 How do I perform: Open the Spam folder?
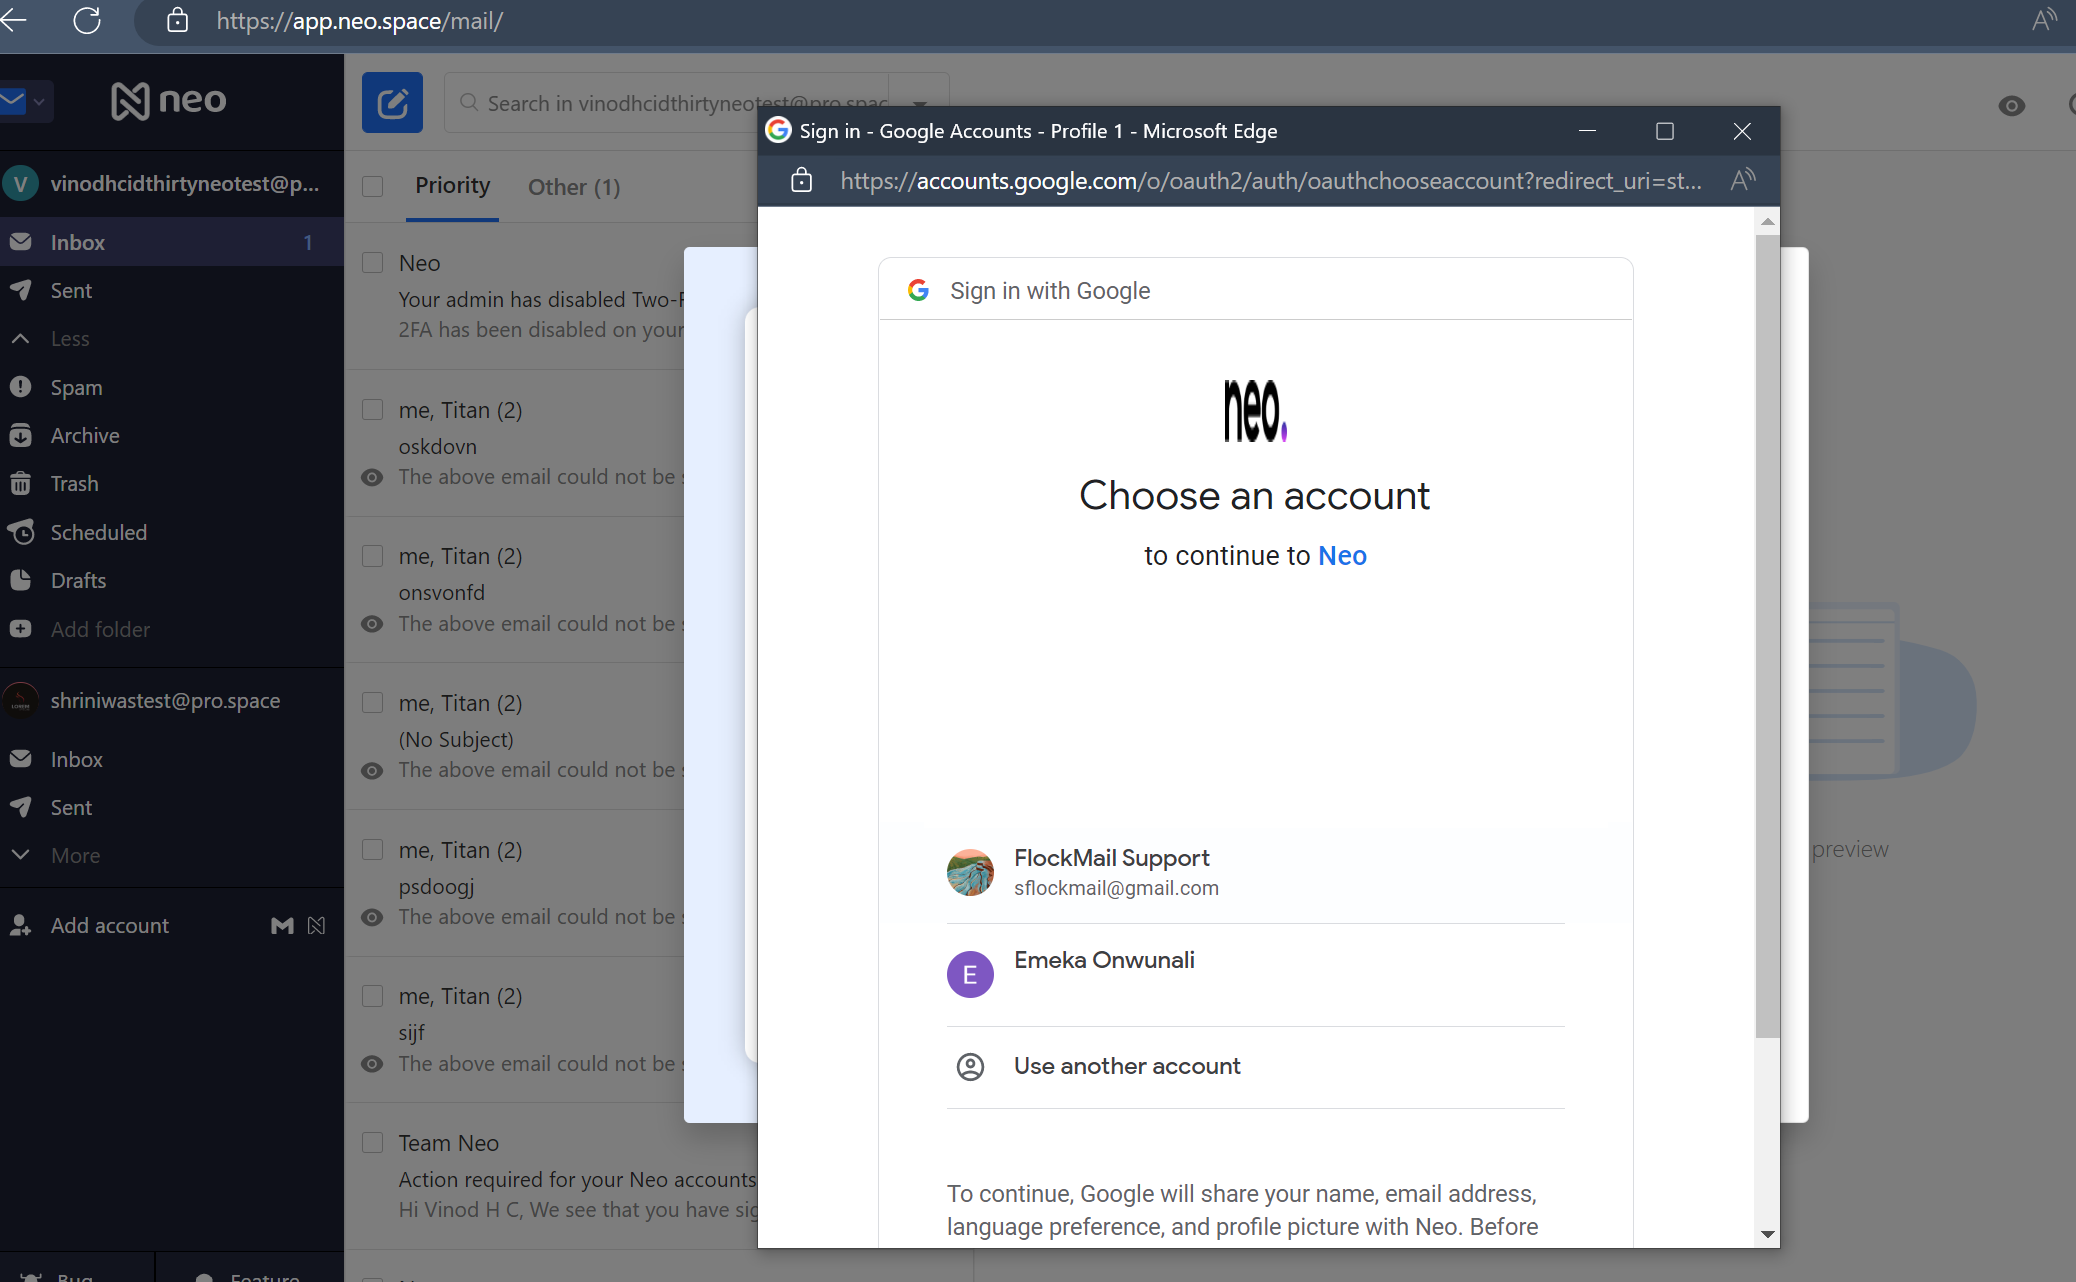[x=172, y=387]
